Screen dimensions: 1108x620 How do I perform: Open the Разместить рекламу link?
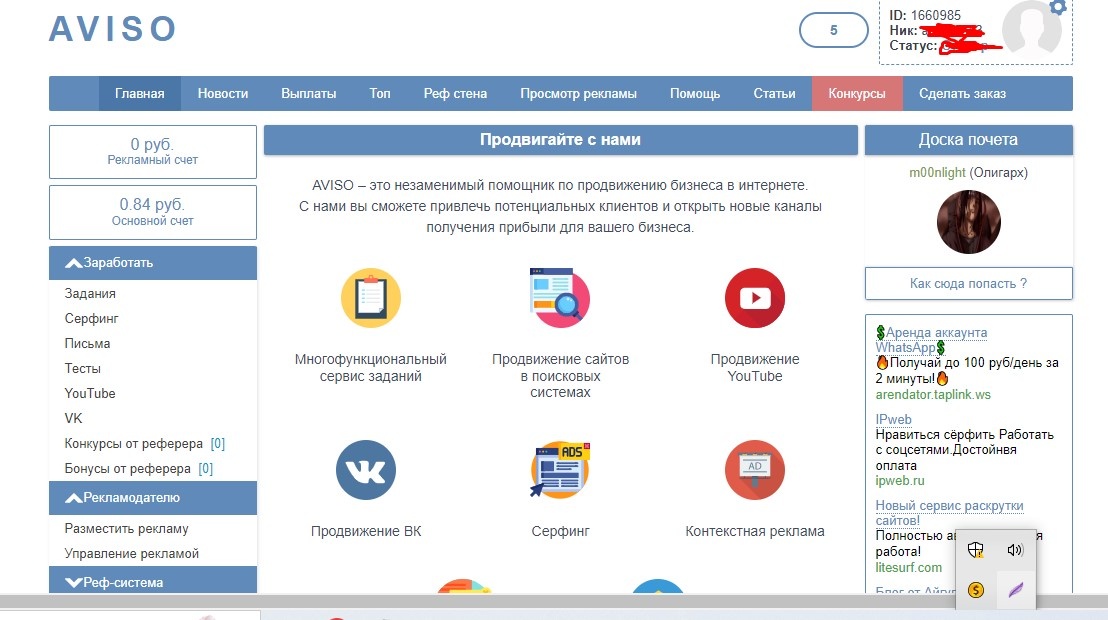pos(126,529)
